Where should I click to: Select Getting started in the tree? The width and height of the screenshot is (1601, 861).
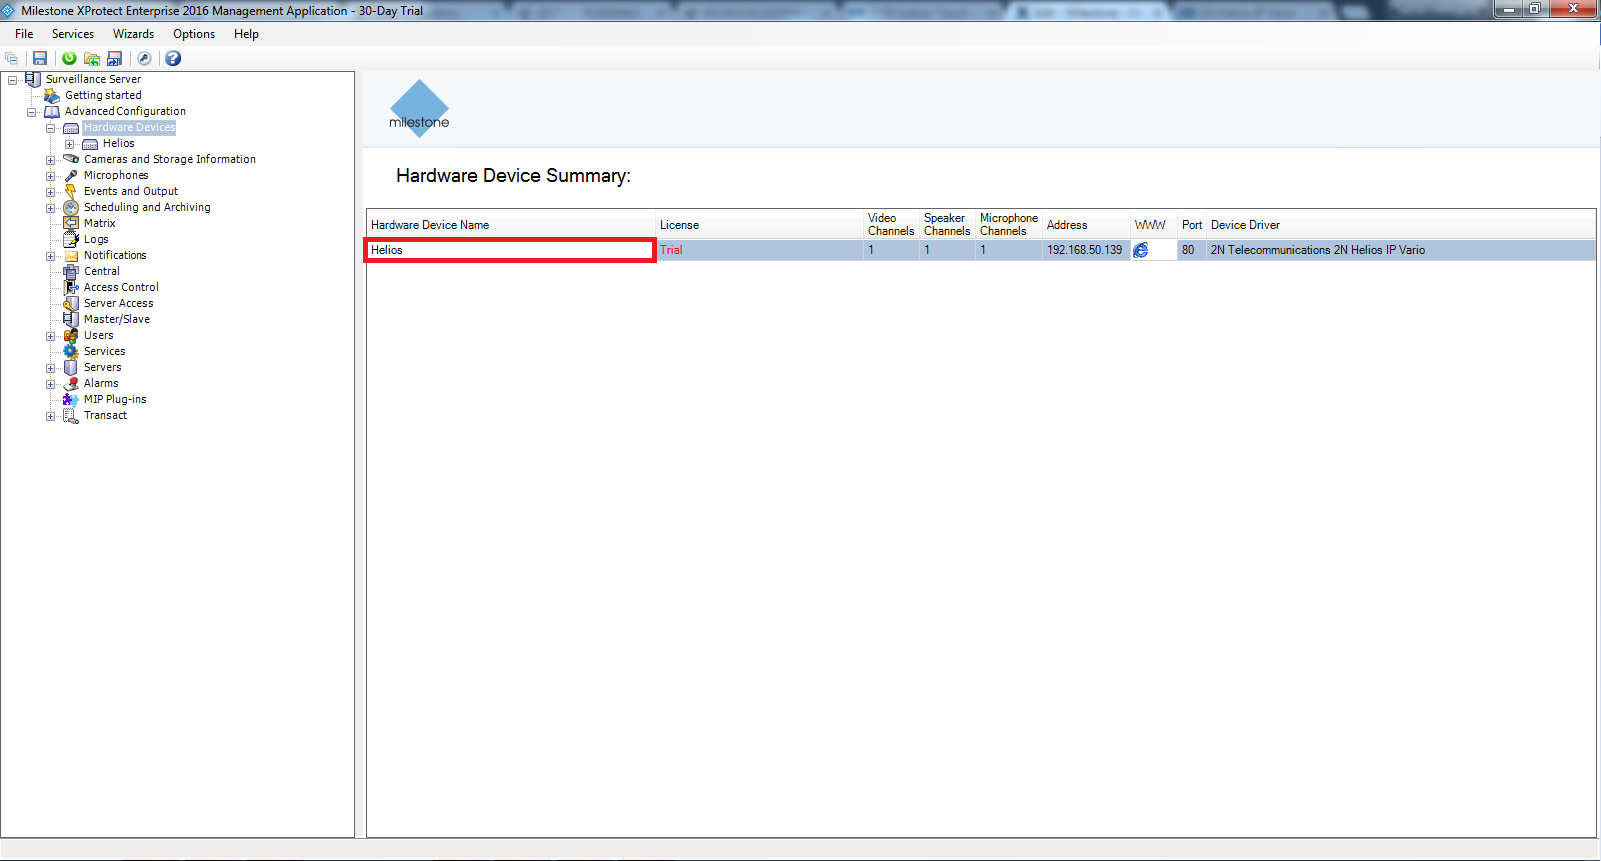pos(103,95)
